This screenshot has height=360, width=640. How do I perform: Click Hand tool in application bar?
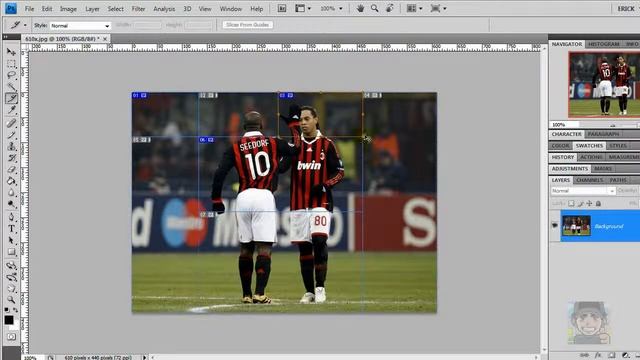tap(360, 8)
